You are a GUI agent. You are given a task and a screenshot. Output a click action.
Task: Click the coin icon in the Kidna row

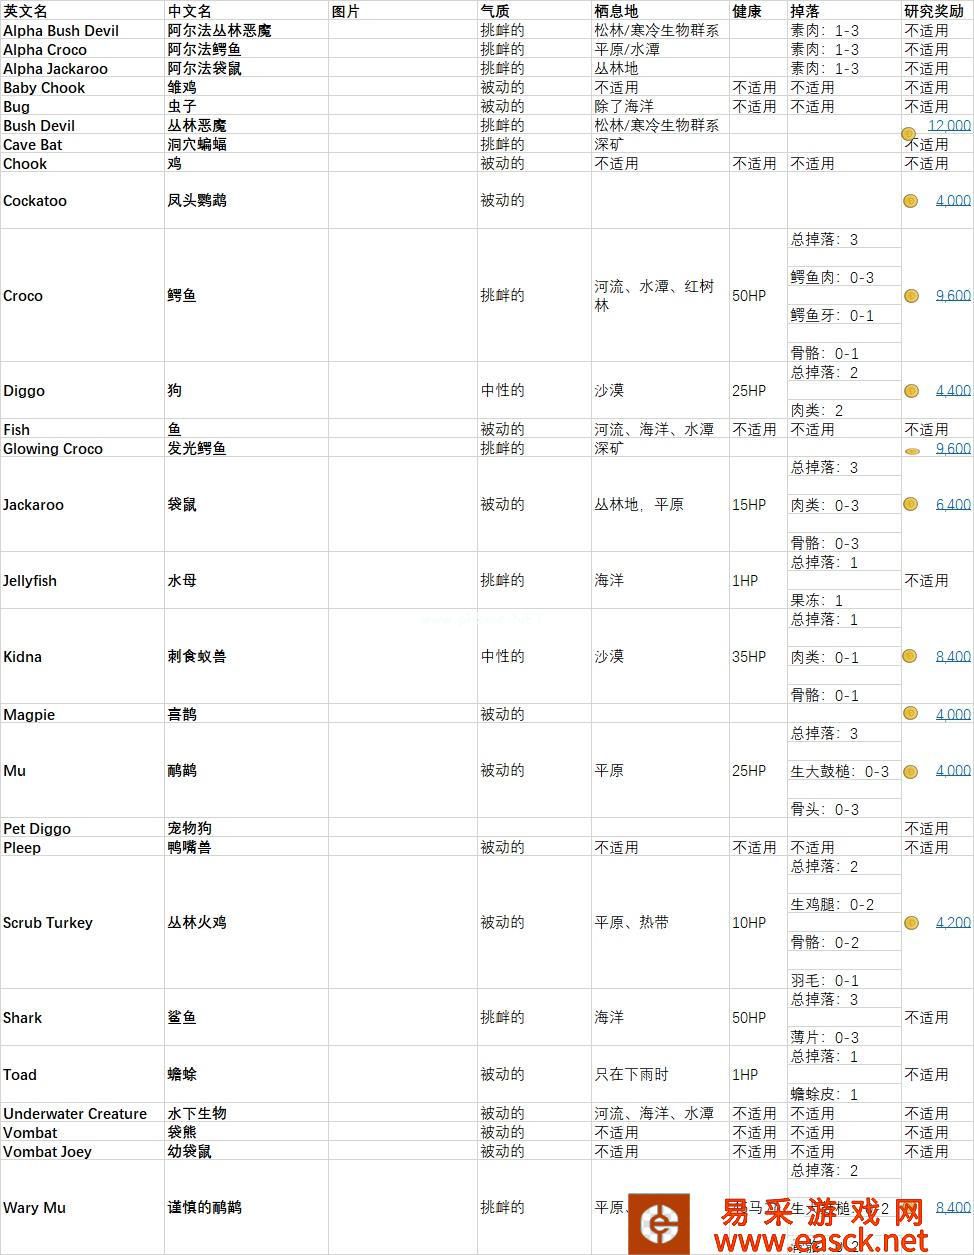point(910,657)
